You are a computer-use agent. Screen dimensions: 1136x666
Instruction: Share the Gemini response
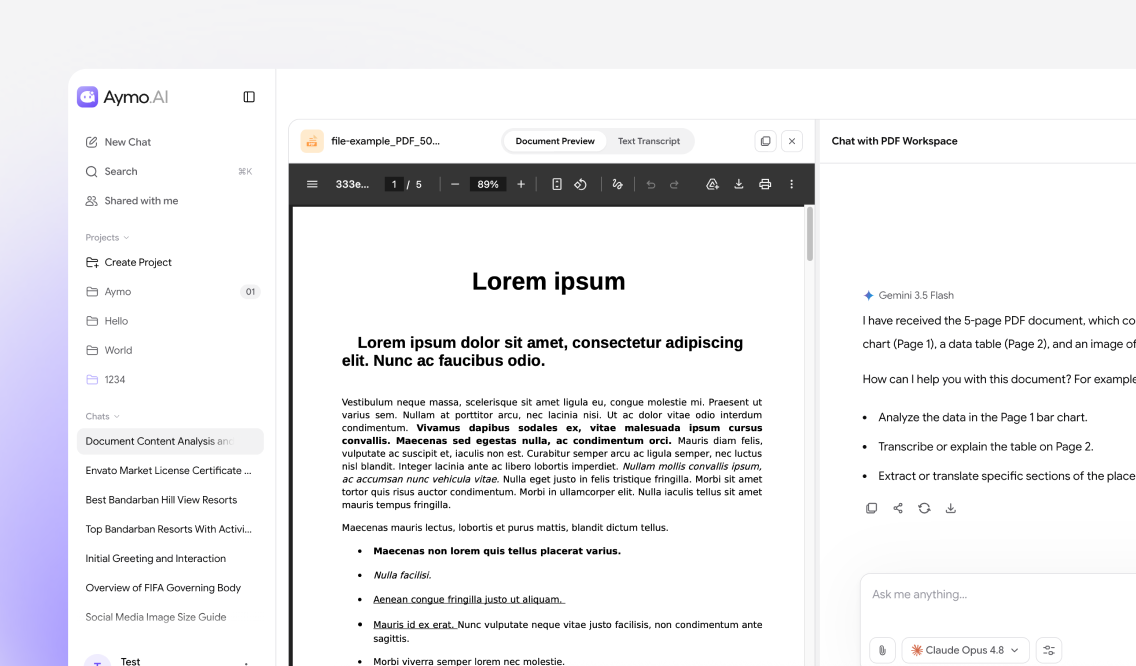898,508
